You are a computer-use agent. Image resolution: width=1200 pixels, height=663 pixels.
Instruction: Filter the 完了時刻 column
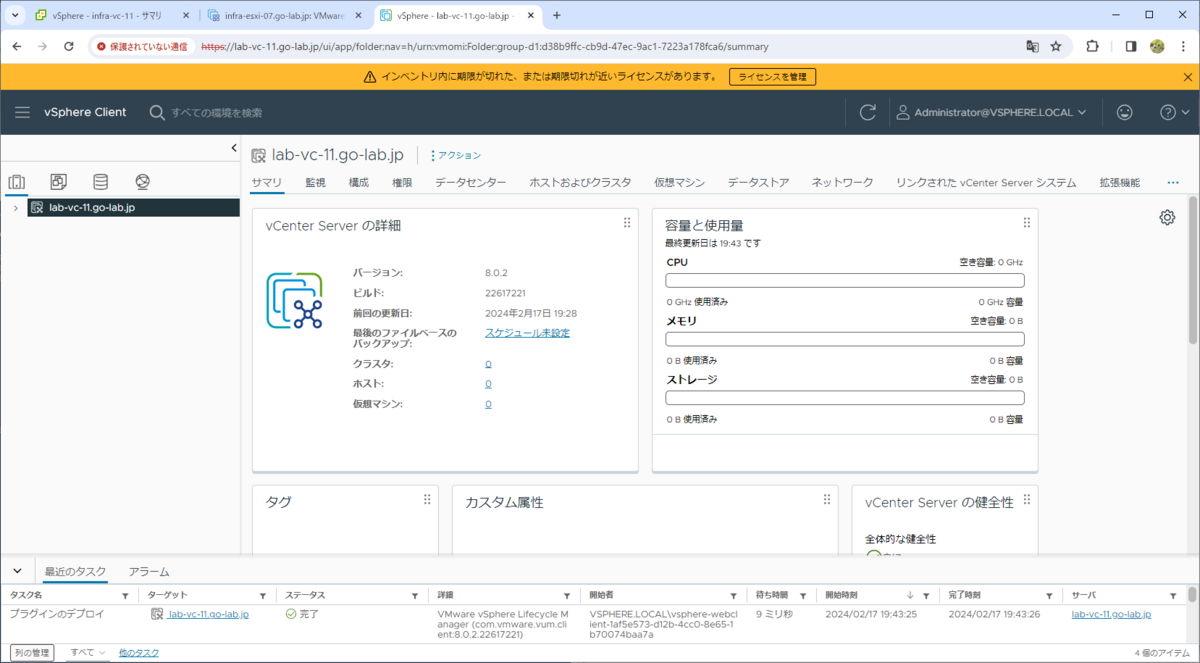[1049, 595]
